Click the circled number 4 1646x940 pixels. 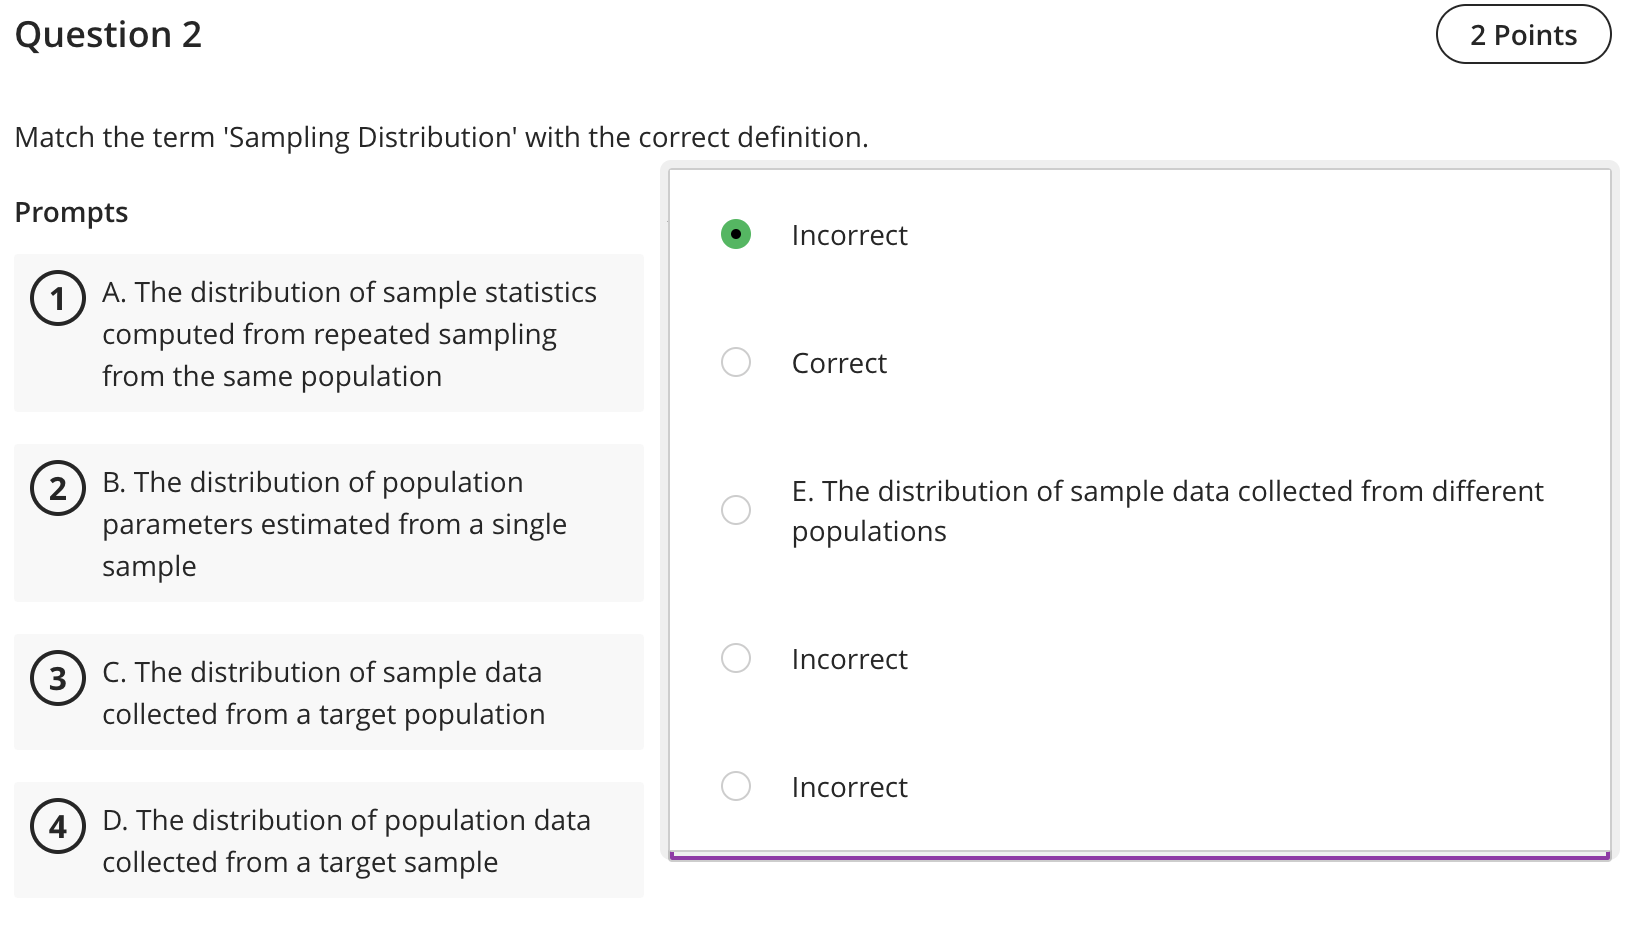pos(57,826)
